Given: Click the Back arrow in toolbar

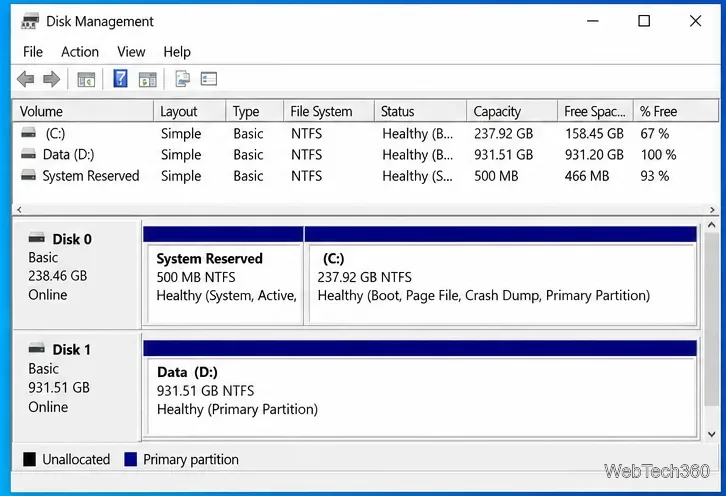Looking at the screenshot, I should click(25, 79).
